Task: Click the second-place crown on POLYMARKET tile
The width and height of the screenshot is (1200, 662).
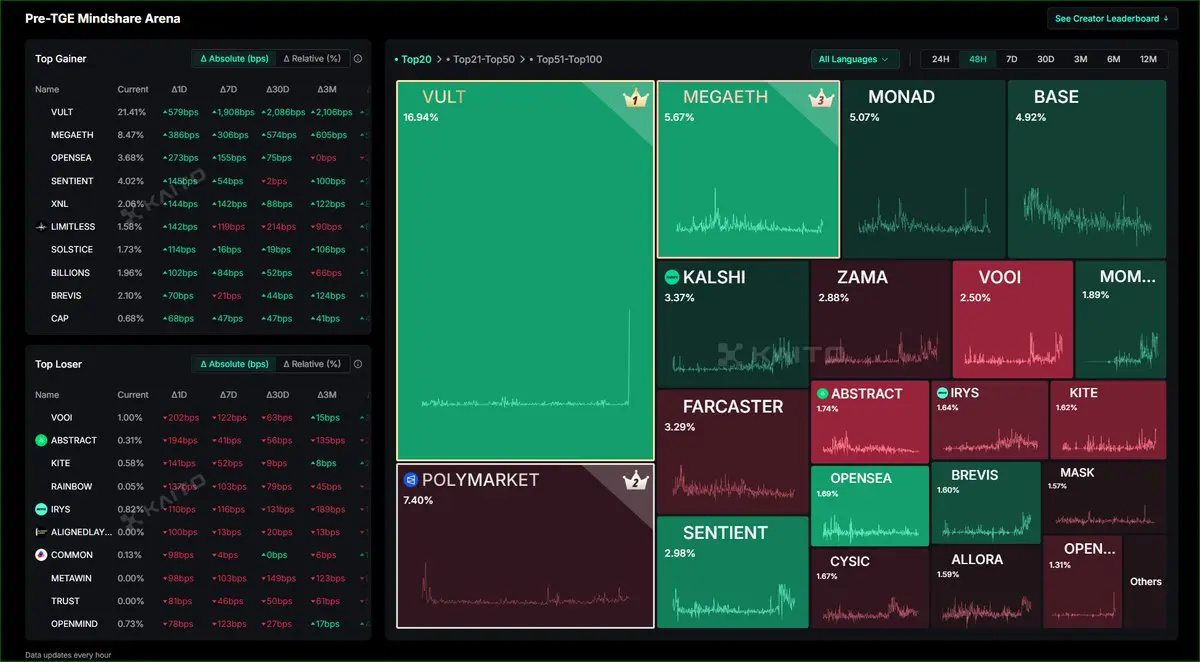Action: [x=635, y=481]
